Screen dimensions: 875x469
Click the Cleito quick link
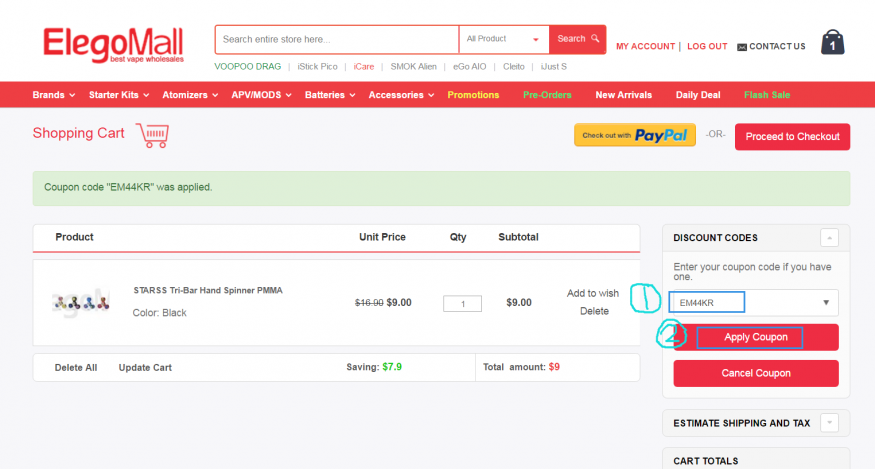coord(513,66)
